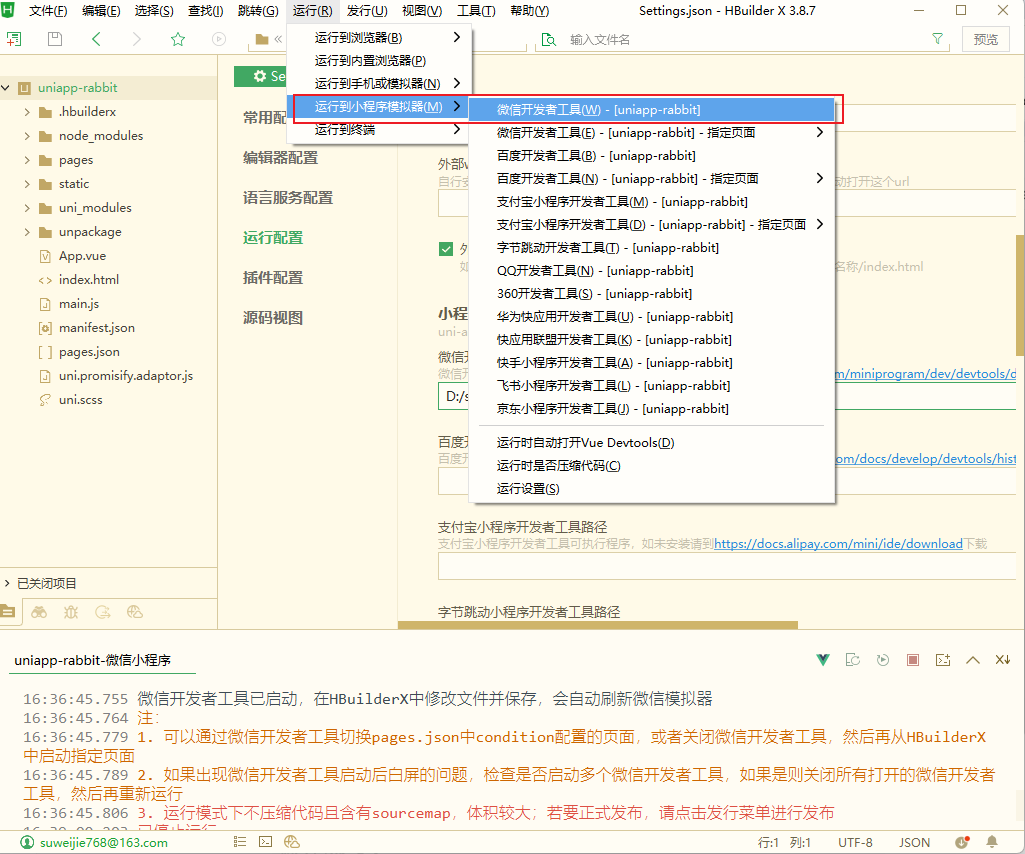
Task: Open pages.json in project tree
Action: 89,352
